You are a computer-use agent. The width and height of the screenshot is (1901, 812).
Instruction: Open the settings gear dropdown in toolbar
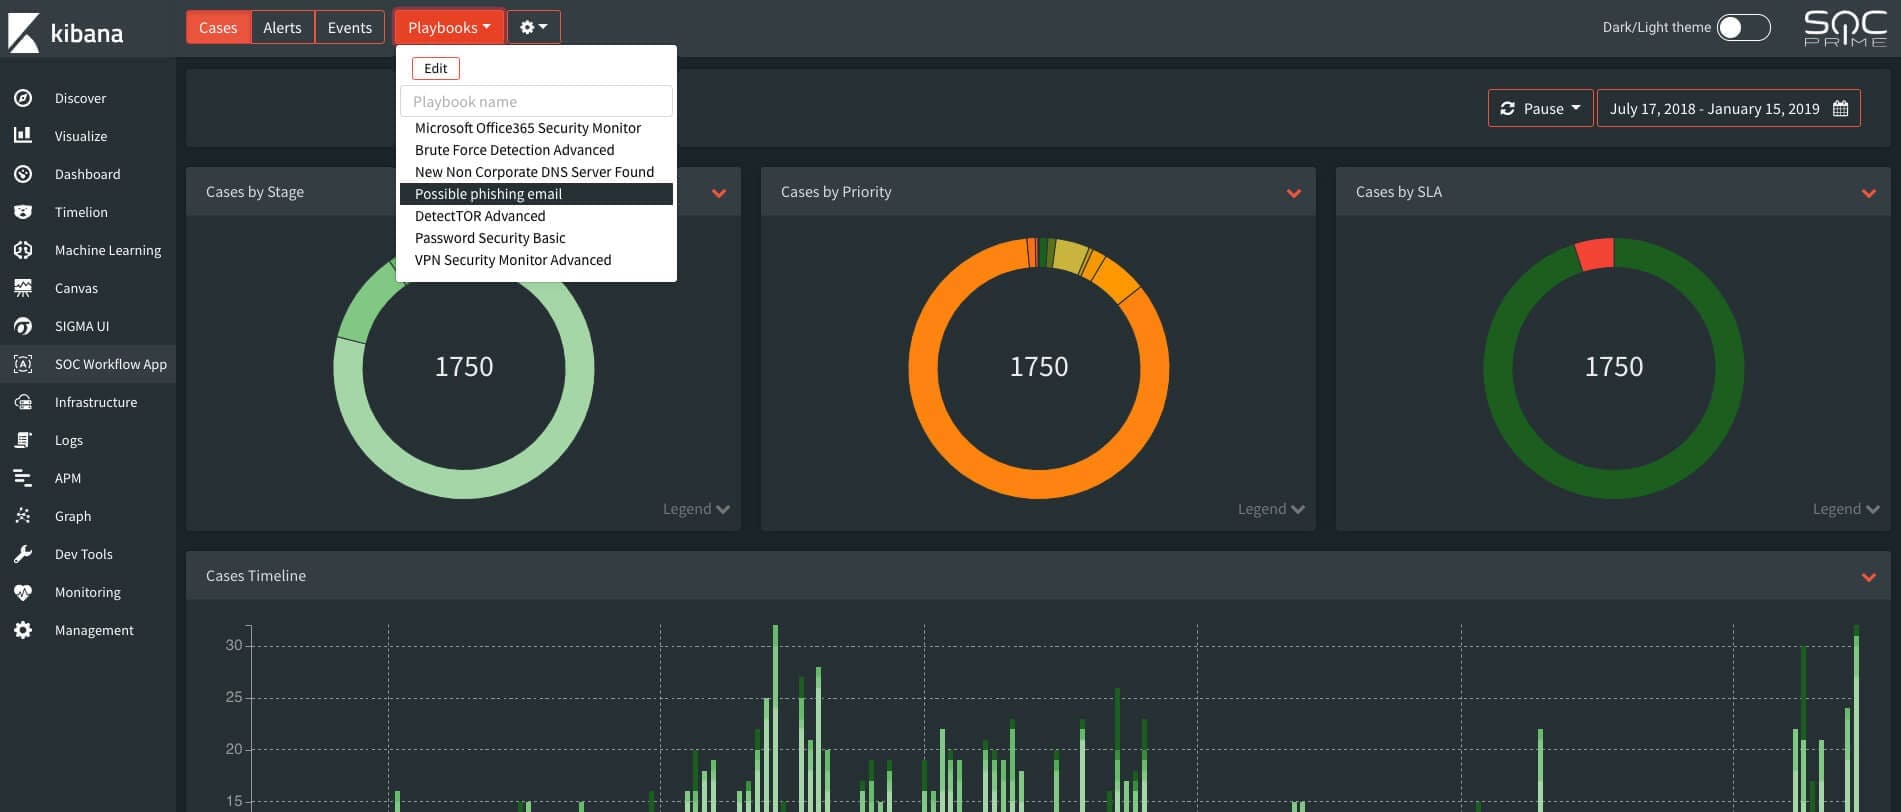(534, 28)
